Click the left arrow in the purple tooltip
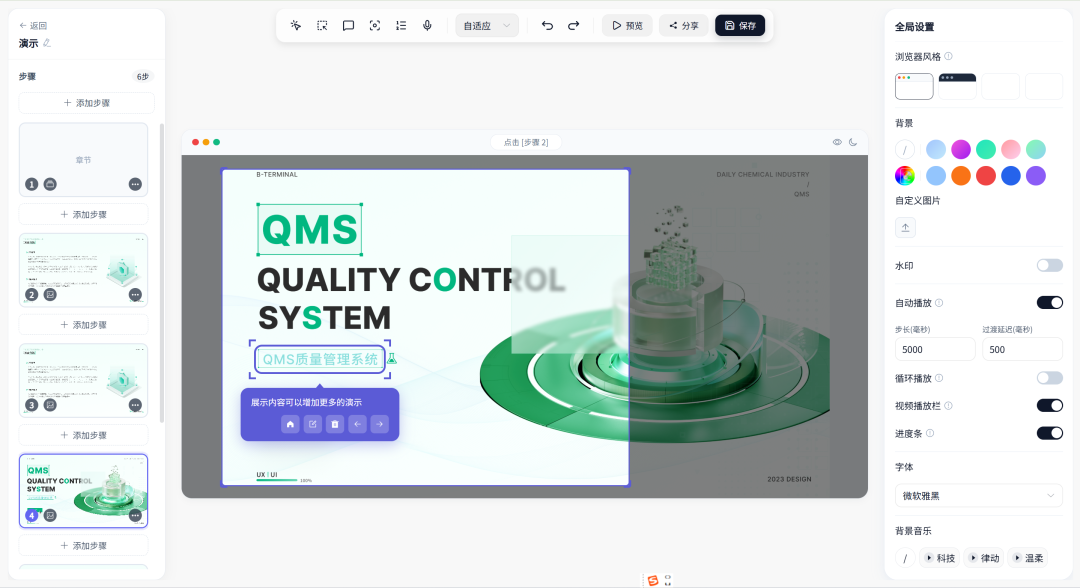Viewport: 1080px width, 588px height. (357, 424)
